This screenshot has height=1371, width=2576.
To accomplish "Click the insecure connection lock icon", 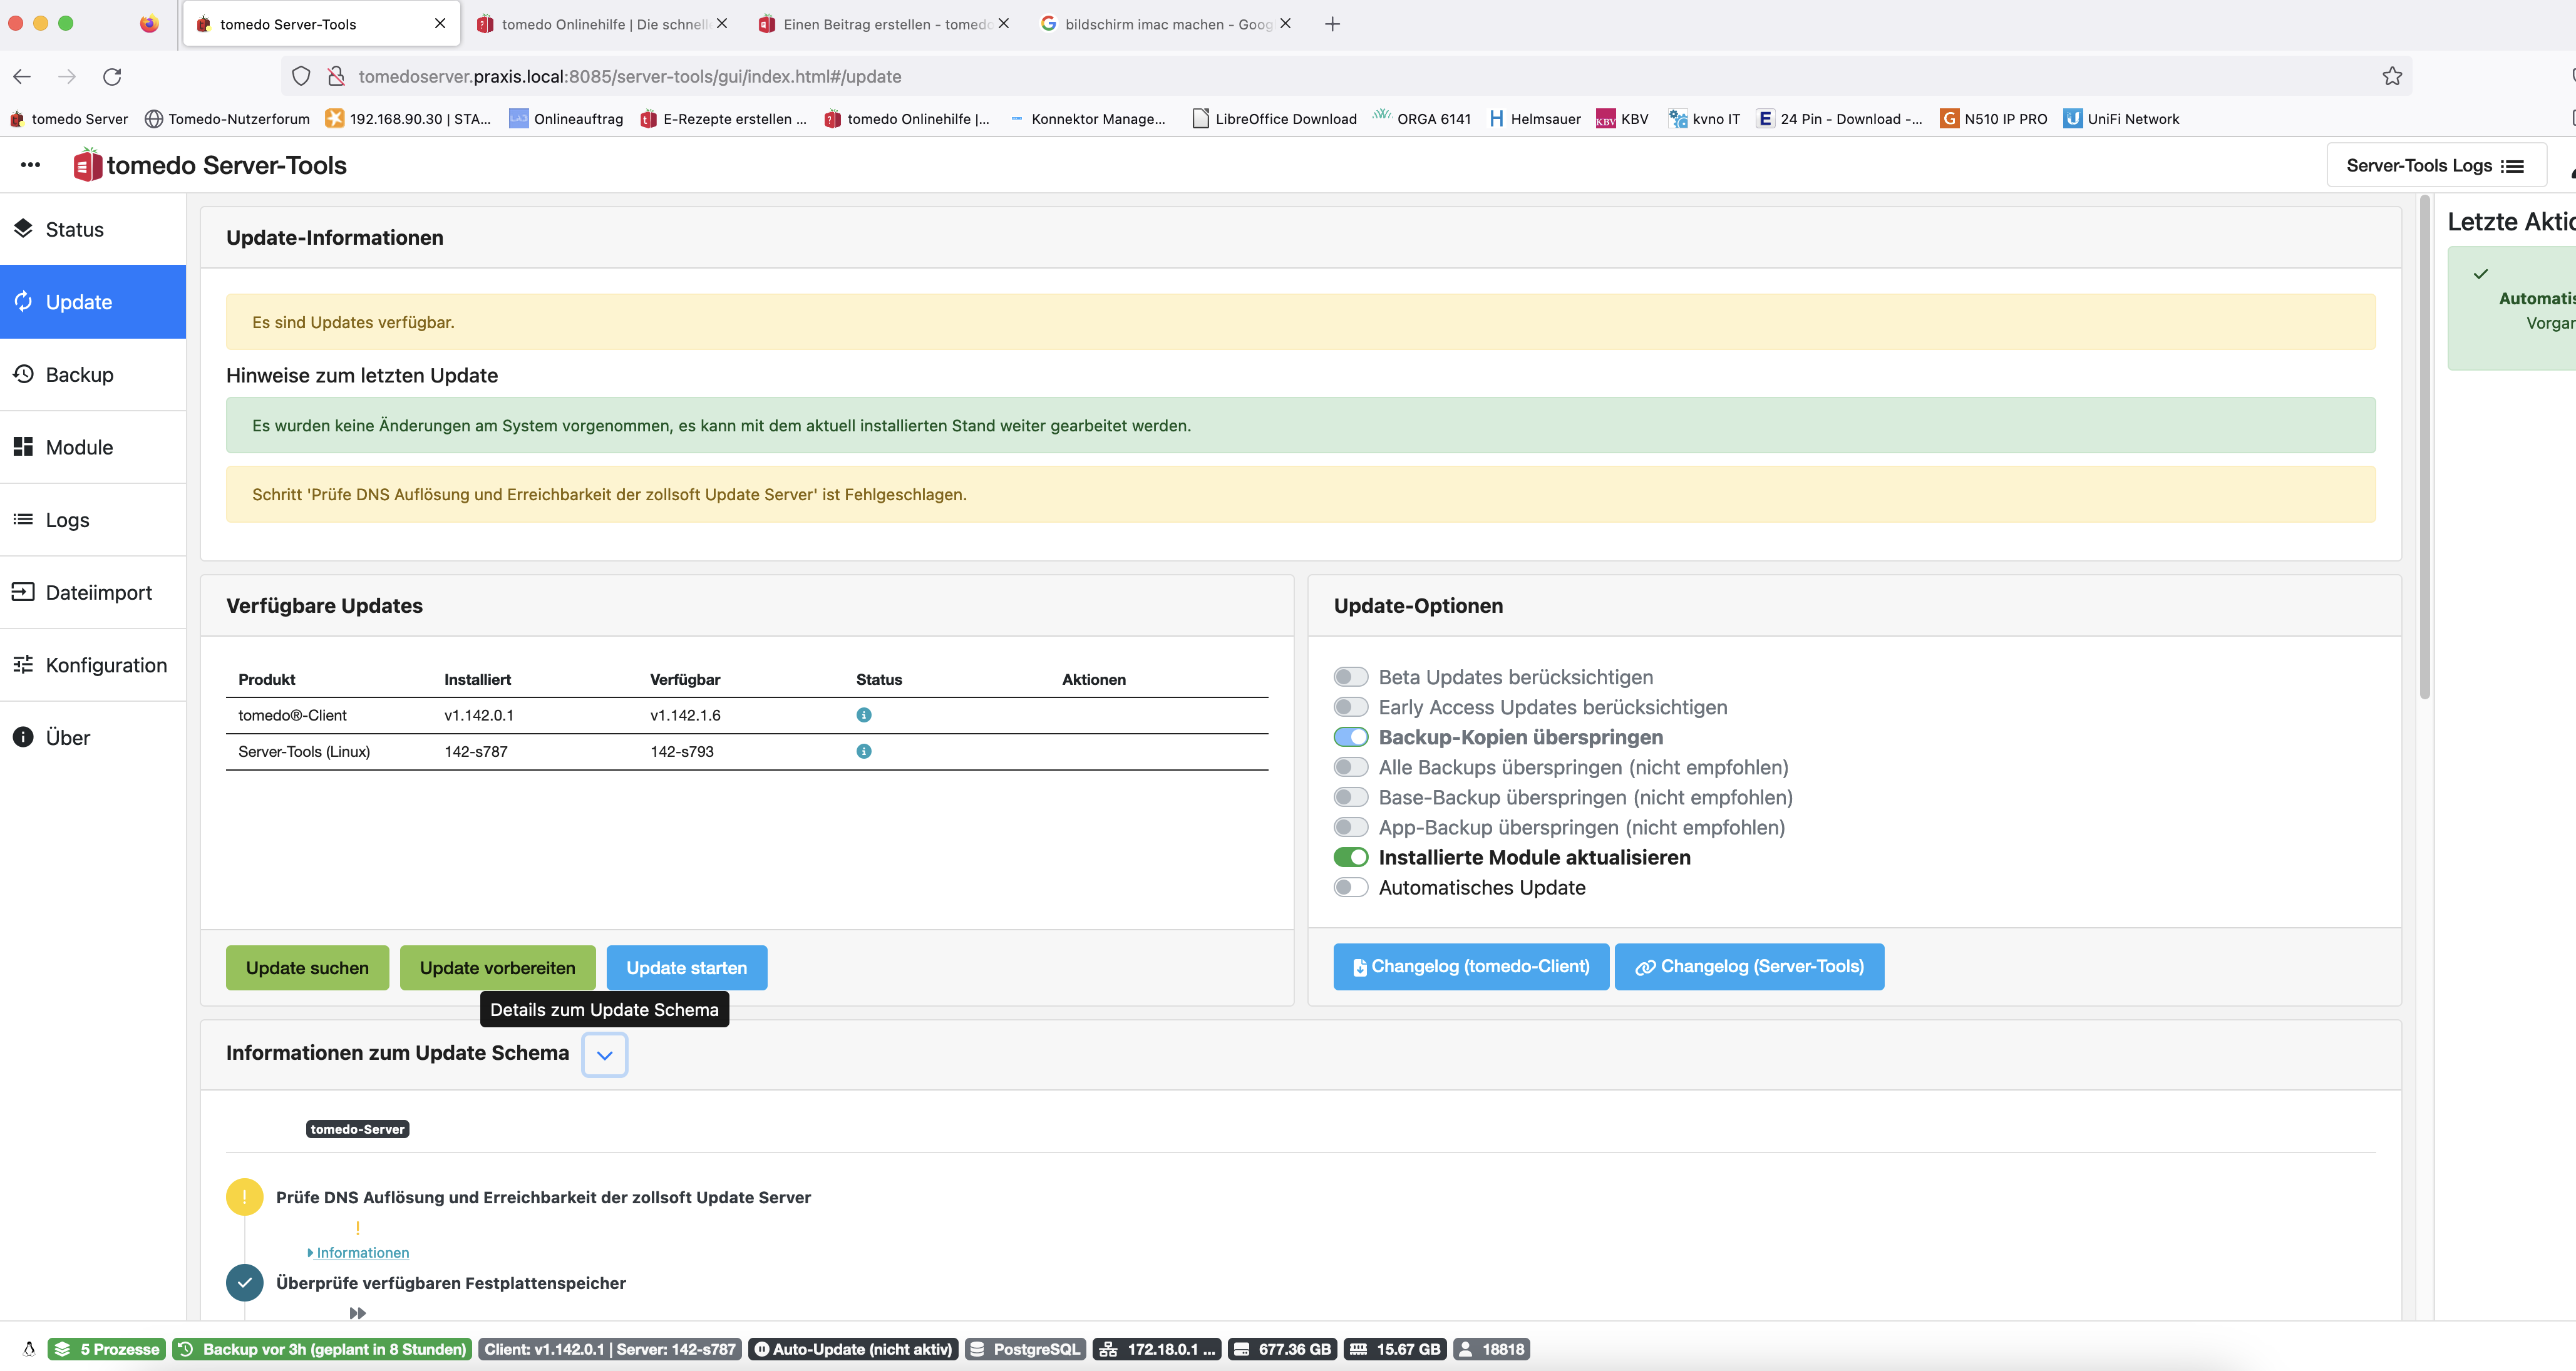I will (x=337, y=76).
